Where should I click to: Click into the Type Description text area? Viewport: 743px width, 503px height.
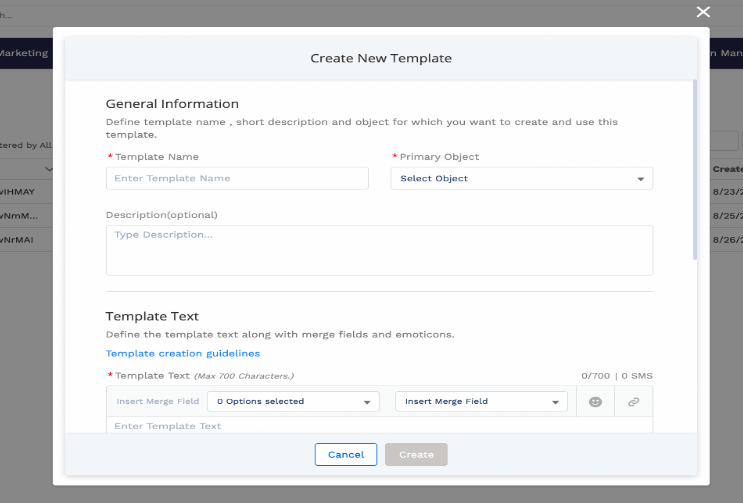click(x=379, y=250)
